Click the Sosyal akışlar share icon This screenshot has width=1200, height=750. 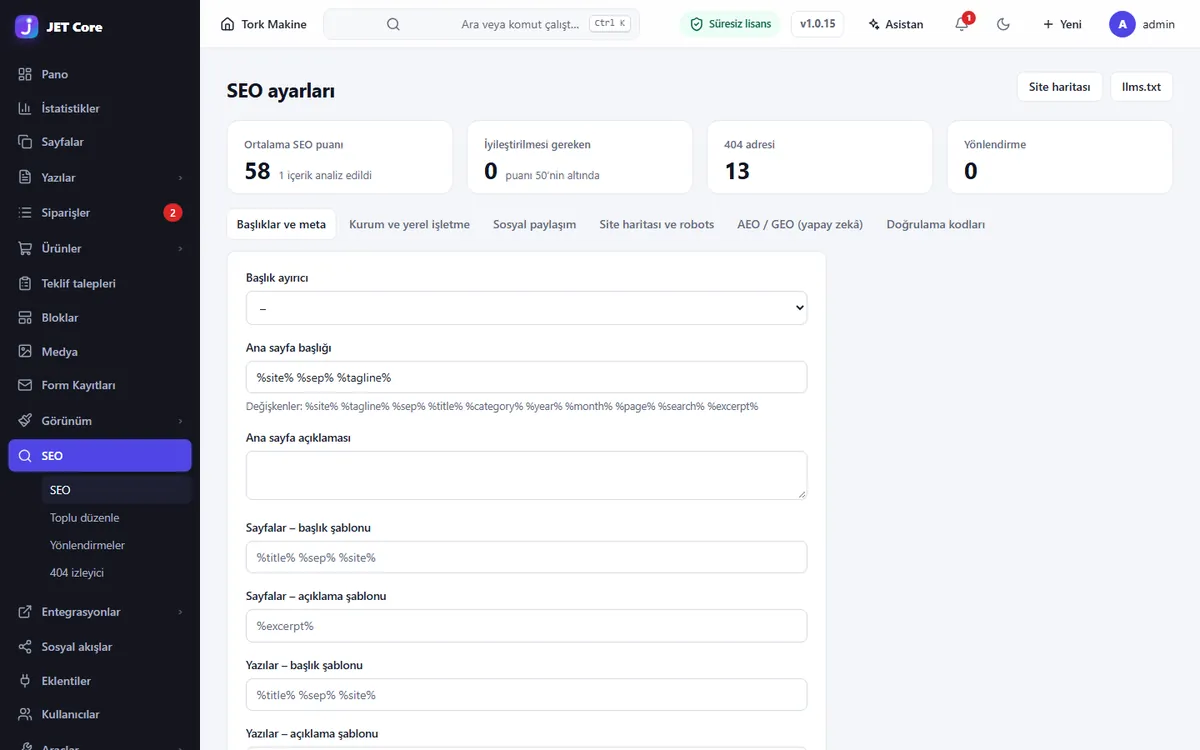pyautogui.click(x=25, y=647)
